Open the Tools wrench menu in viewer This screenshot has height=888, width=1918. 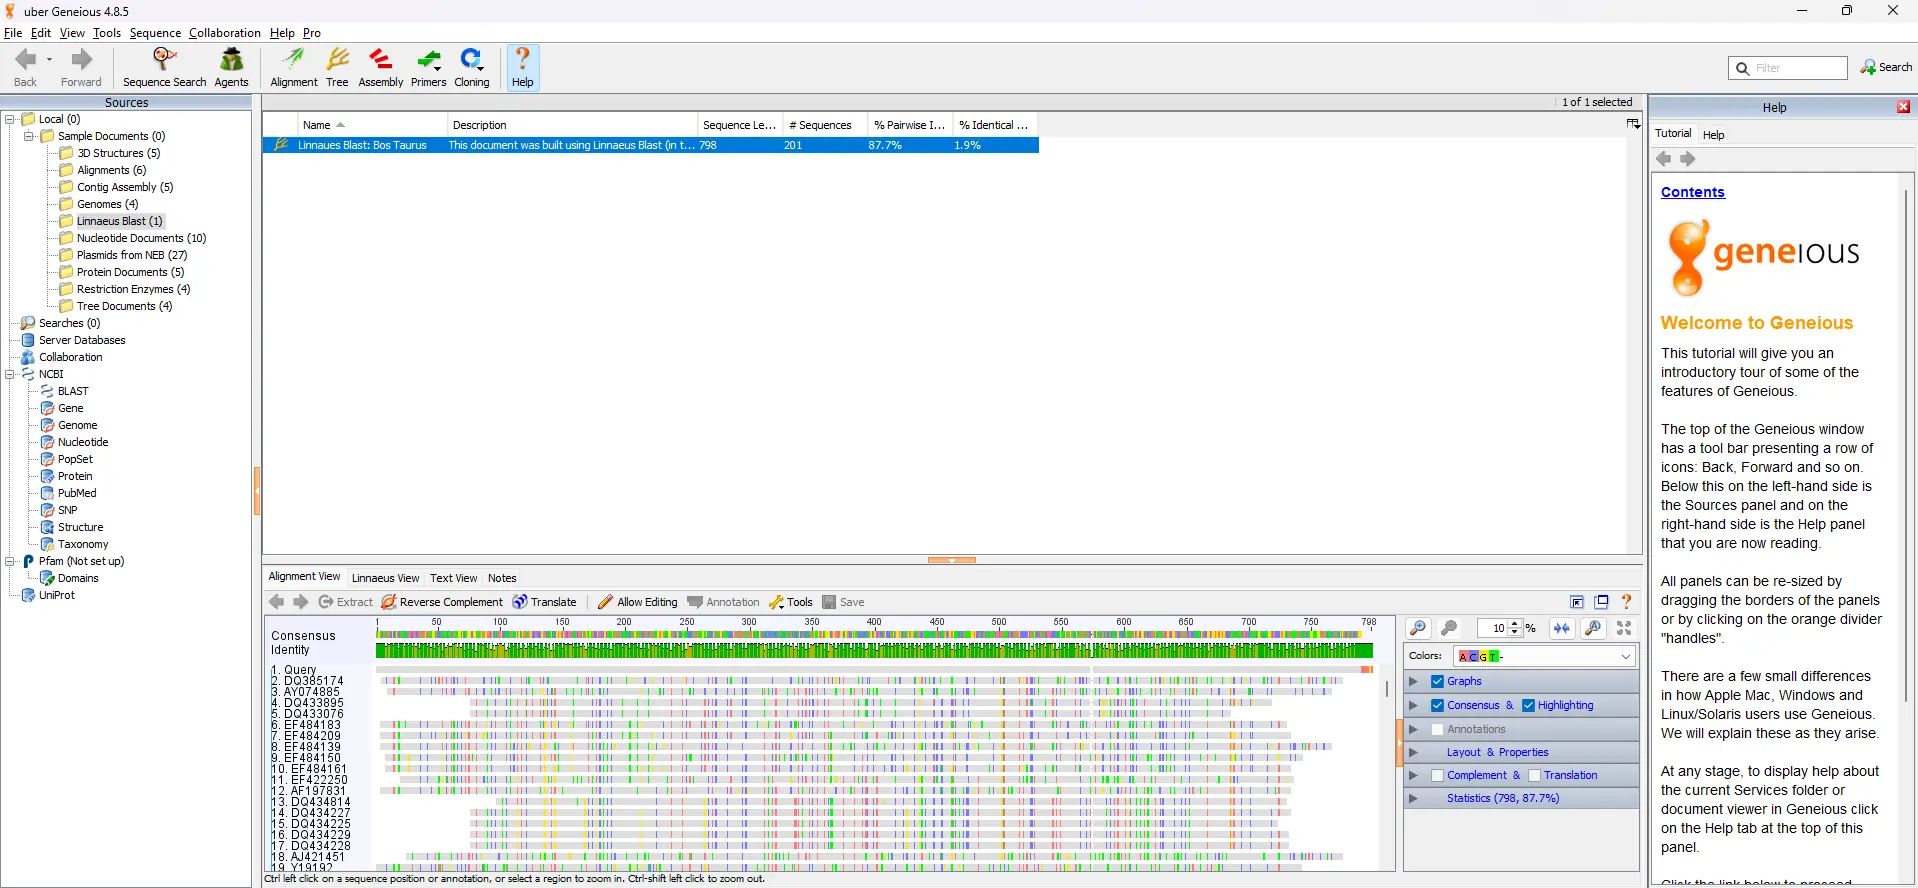click(x=791, y=602)
